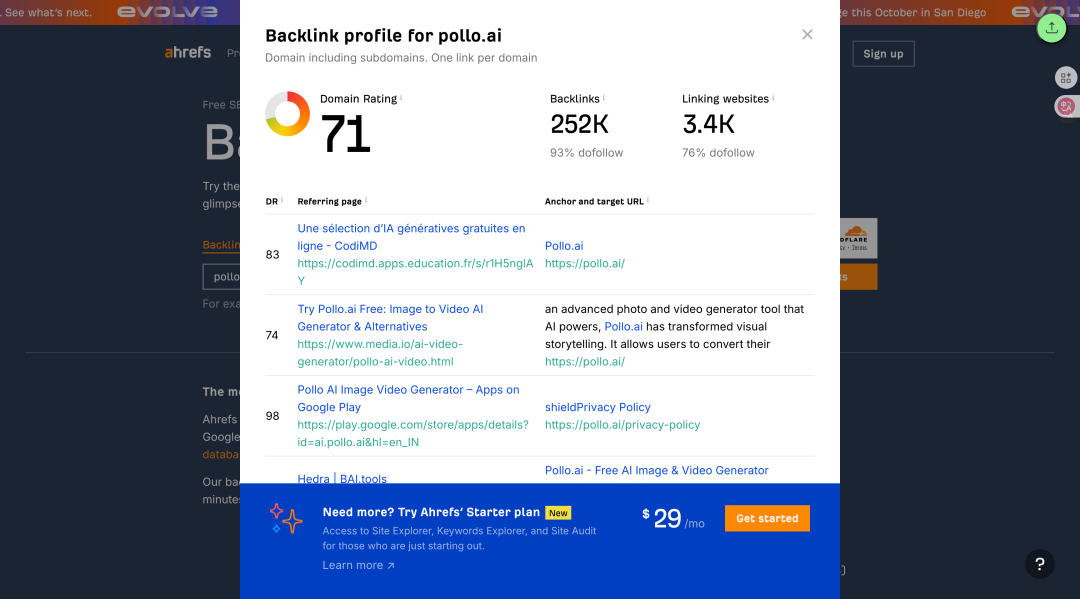Open the help question mark button
The image size is (1080, 599).
click(1039, 565)
